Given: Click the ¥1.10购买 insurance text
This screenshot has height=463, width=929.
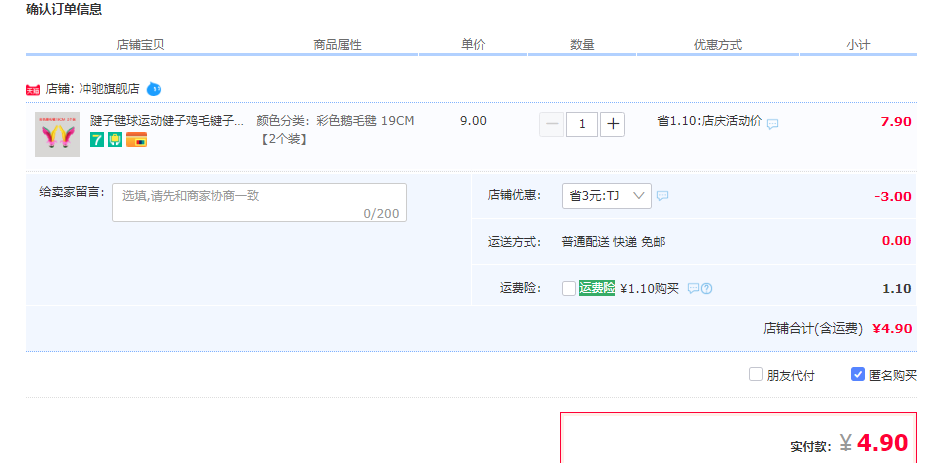Looking at the screenshot, I should [x=649, y=289].
